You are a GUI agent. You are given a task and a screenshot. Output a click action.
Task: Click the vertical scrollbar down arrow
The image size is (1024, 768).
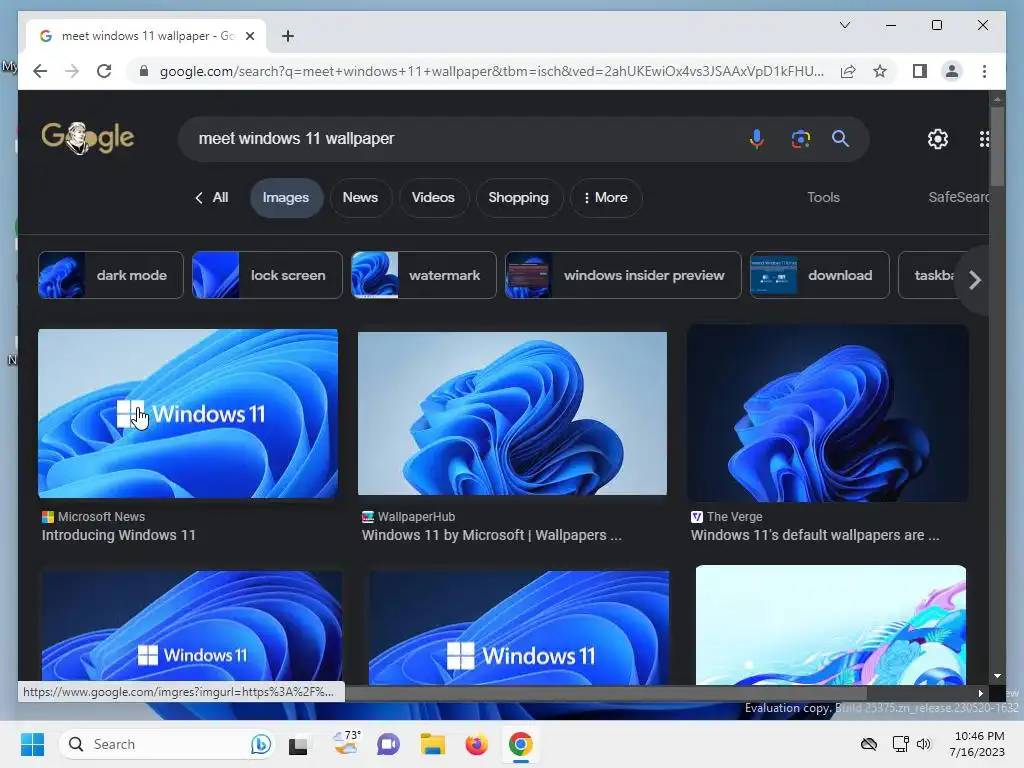pyautogui.click(x=997, y=677)
